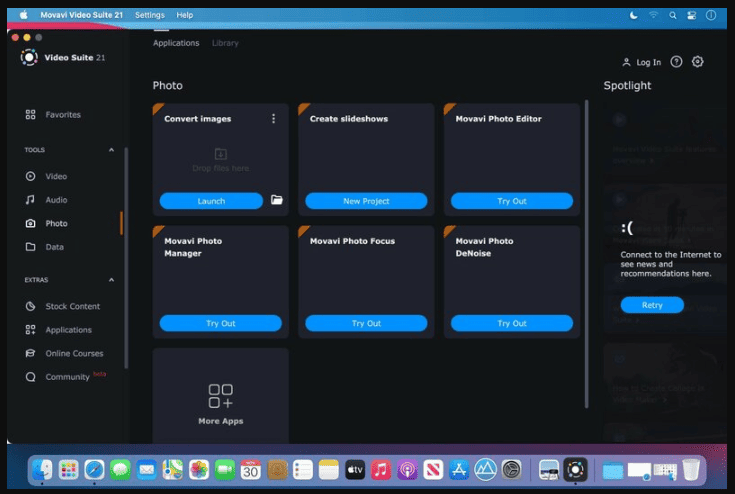Start a New Project for slideshows
The height and width of the screenshot is (494, 735).
[x=366, y=201]
